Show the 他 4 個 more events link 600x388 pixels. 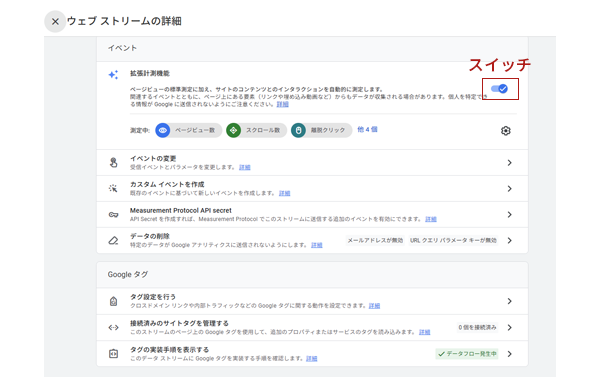[367, 129]
